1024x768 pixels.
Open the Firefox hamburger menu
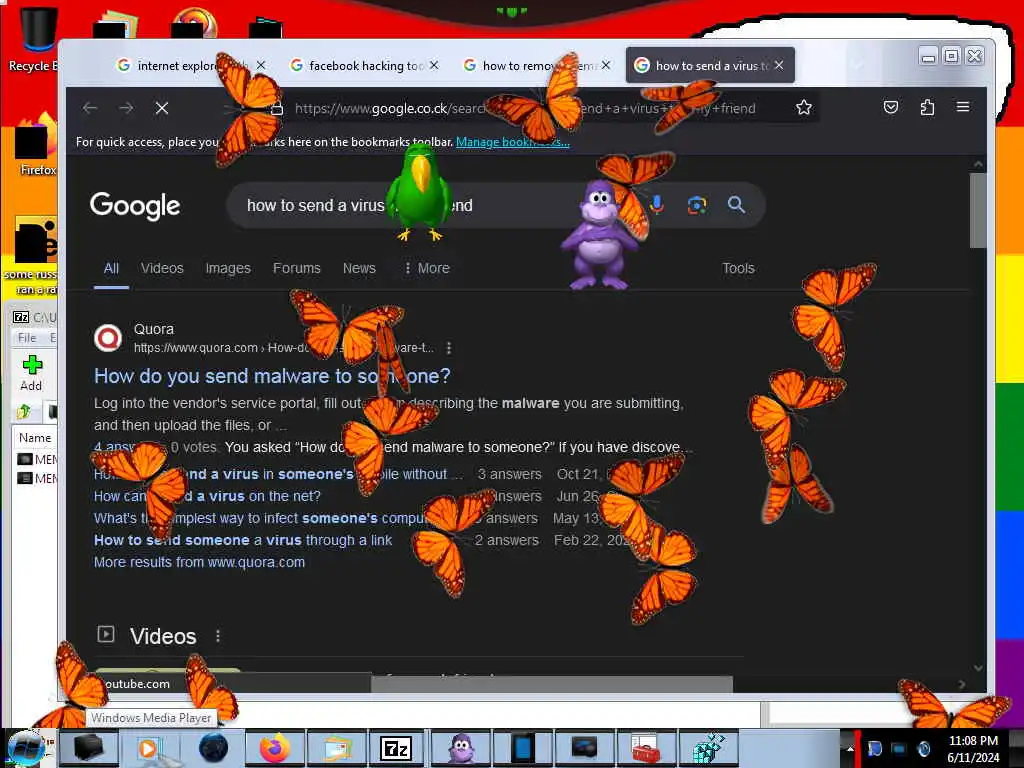pos(963,107)
